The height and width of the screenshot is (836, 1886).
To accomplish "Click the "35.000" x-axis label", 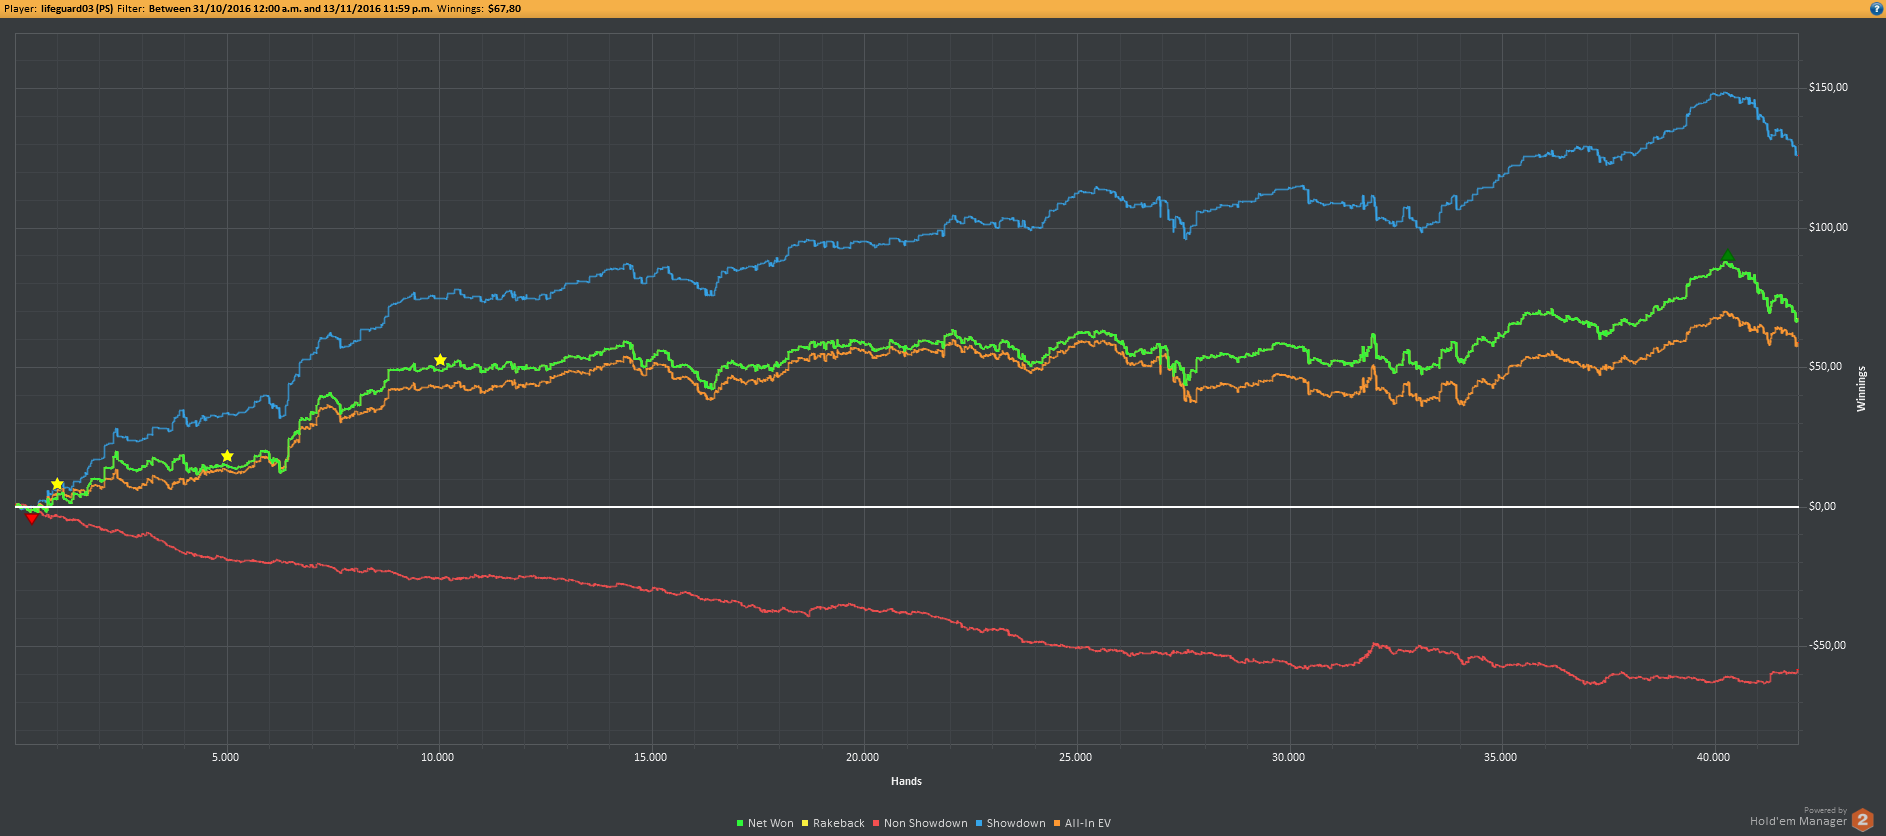I will tap(1500, 758).
